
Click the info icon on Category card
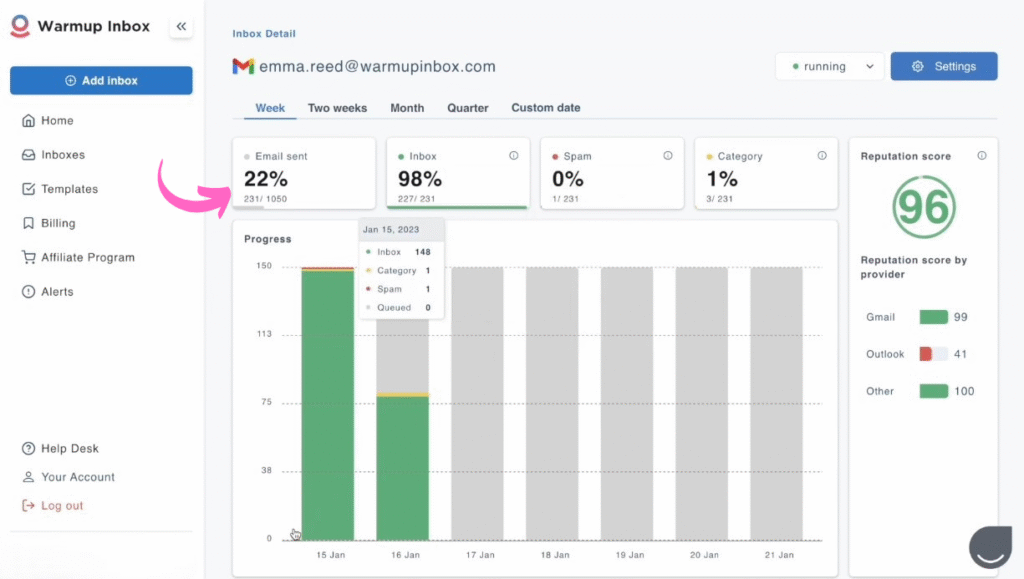(x=821, y=156)
